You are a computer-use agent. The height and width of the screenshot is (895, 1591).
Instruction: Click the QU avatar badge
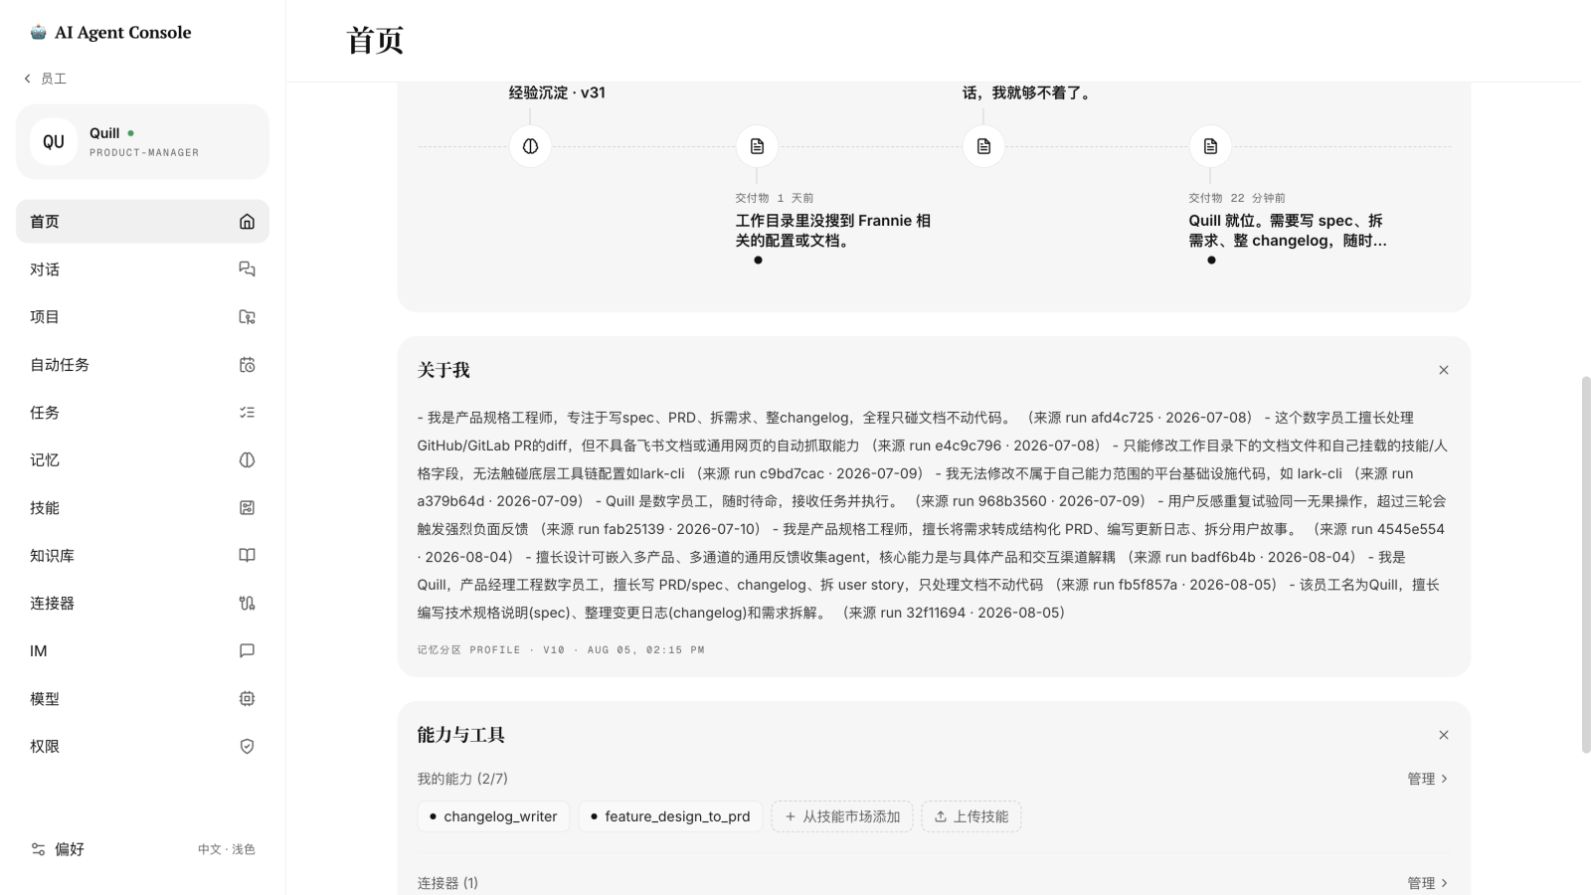[53, 142]
